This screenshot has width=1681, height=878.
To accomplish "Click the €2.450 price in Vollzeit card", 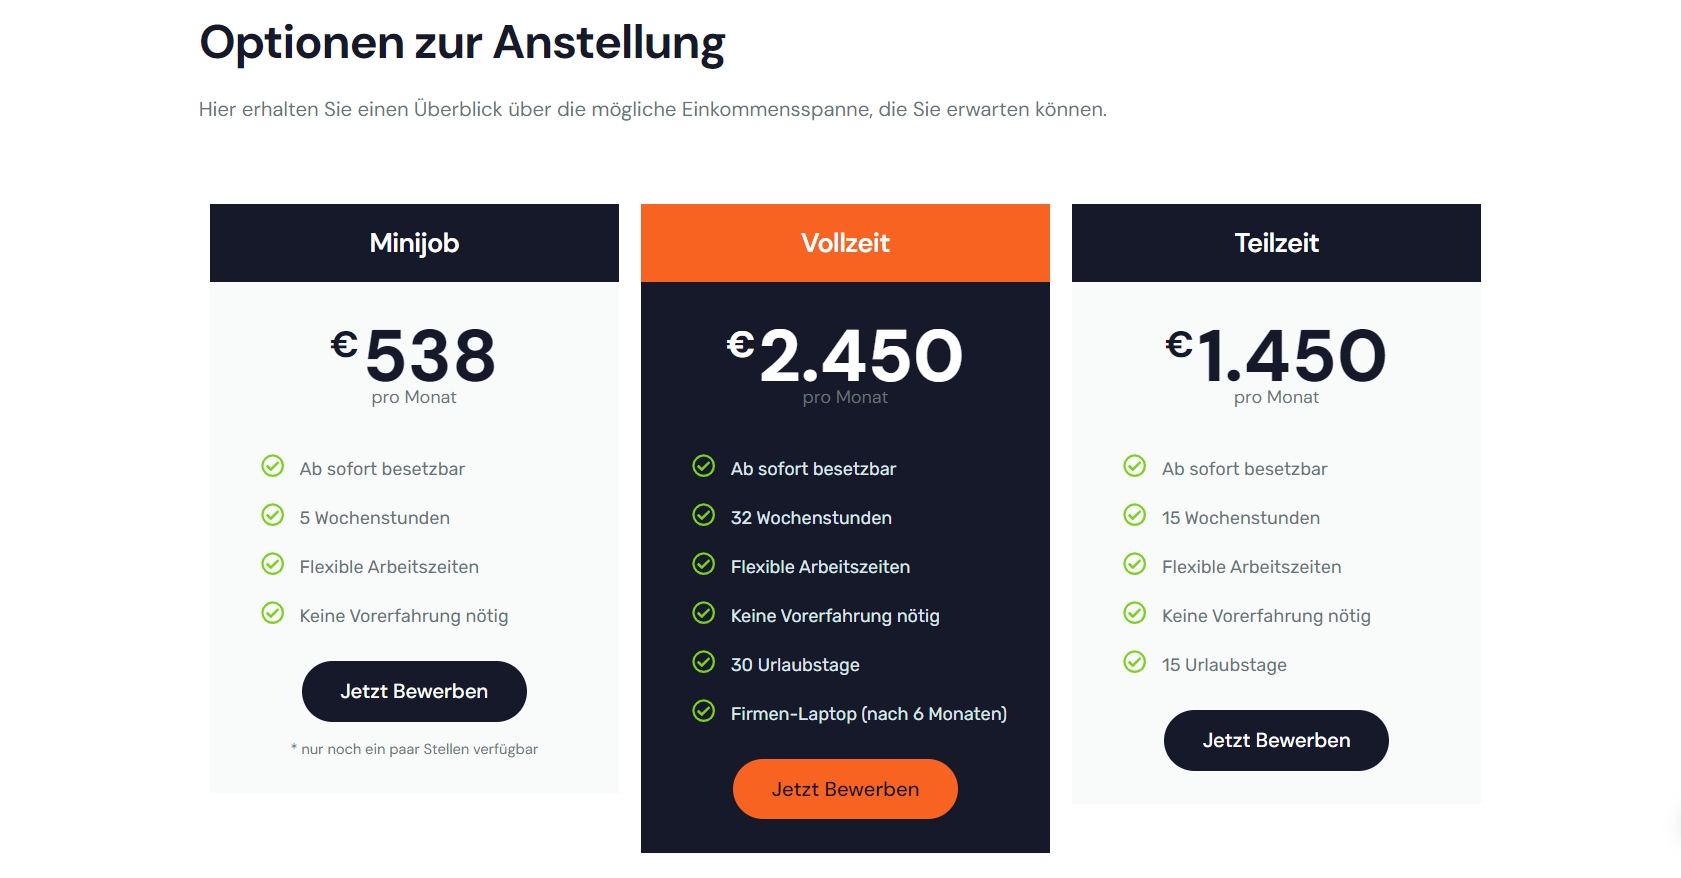I will coord(845,356).
